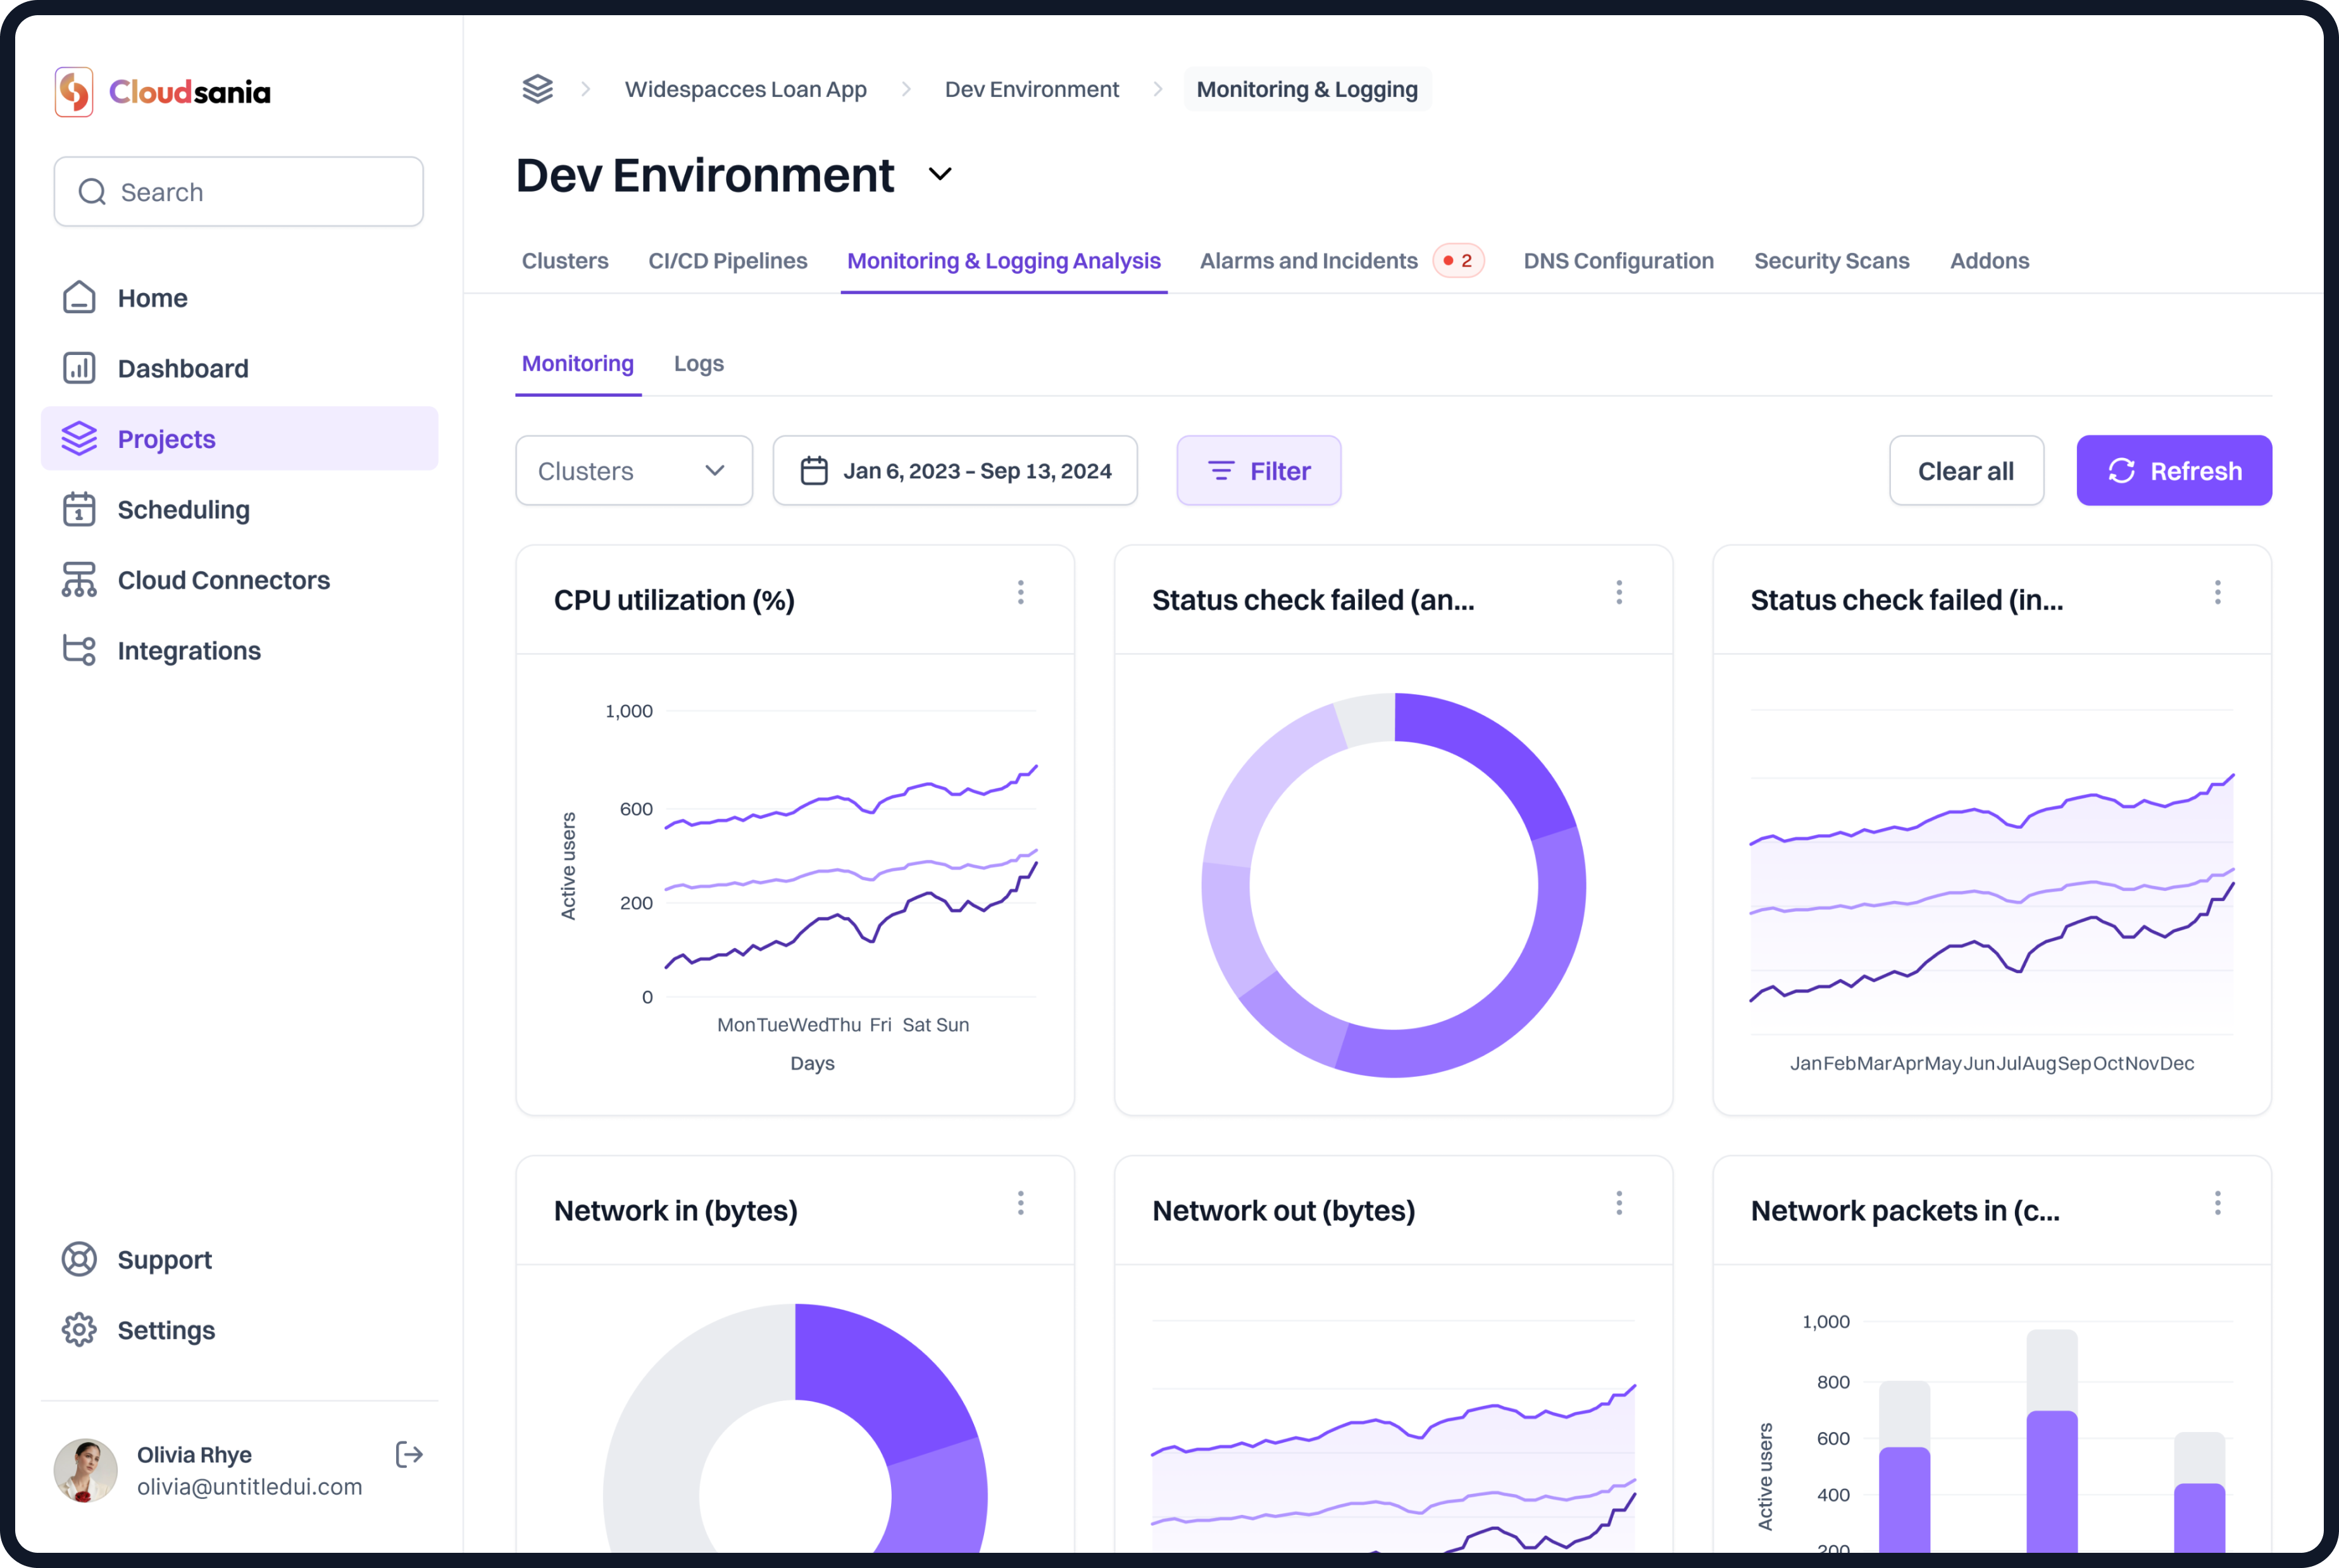The image size is (2339, 1568).
Task: Click the Dashboard bar chart icon
Action: tap(79, 368)
